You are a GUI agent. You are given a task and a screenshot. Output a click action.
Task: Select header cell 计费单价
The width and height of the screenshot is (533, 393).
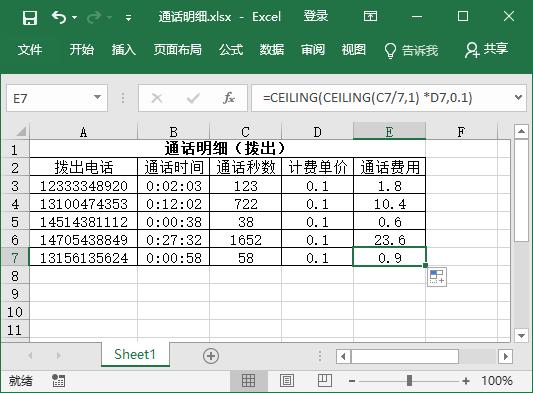[317, 167]
